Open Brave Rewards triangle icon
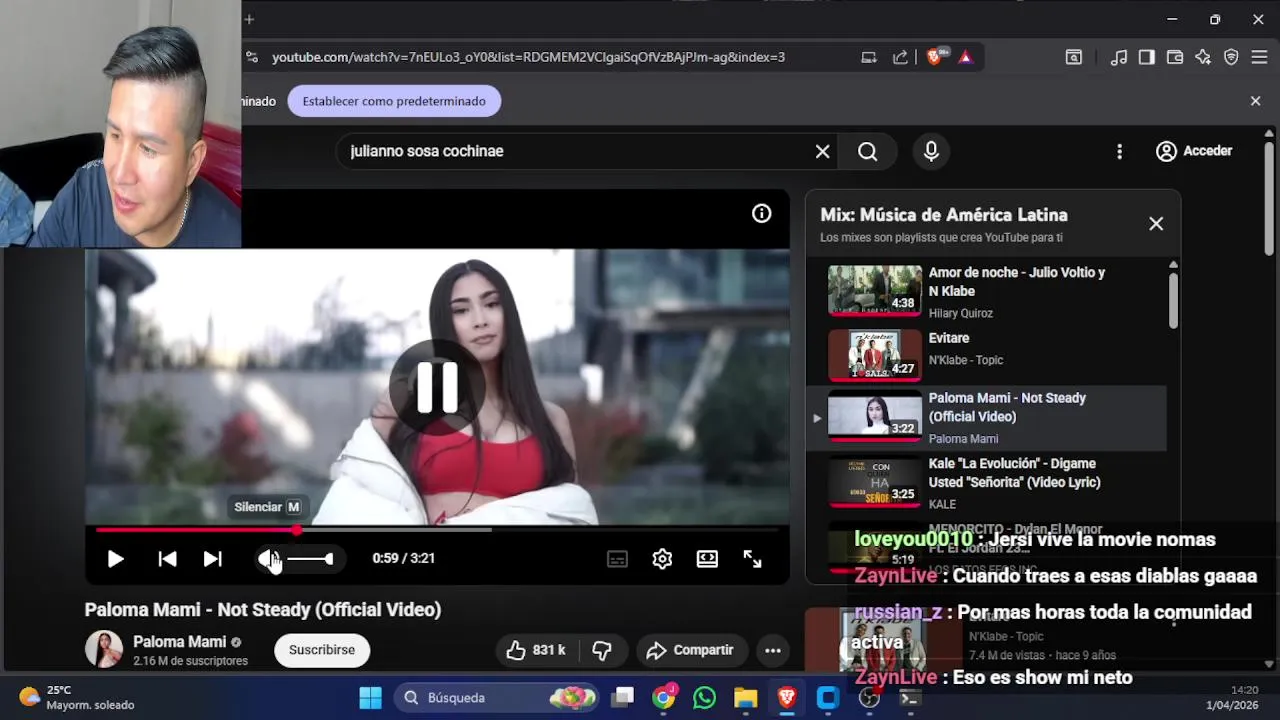This screenshot has height=720, width=1280. (x=965, y=57)
